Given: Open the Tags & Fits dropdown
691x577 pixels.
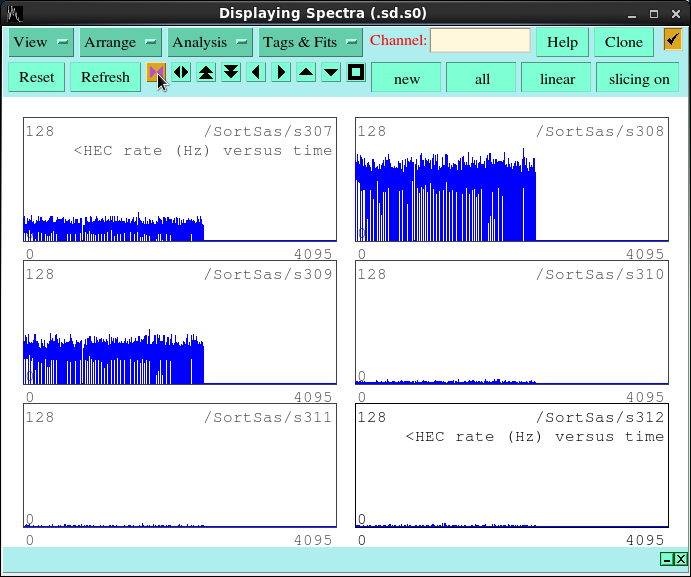Looking at the screenshot, I should click(x=310, y=42).
